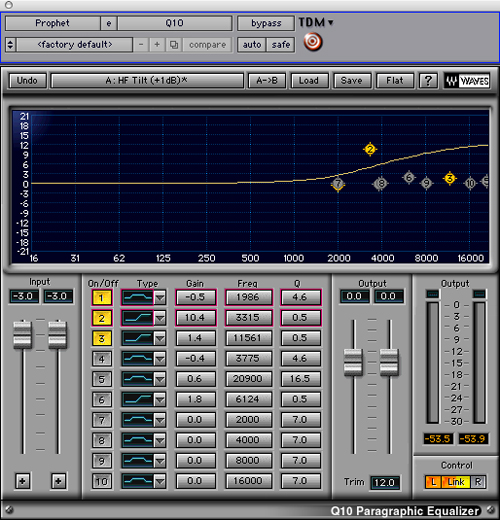Click the plus preset button

pos(157,45)
